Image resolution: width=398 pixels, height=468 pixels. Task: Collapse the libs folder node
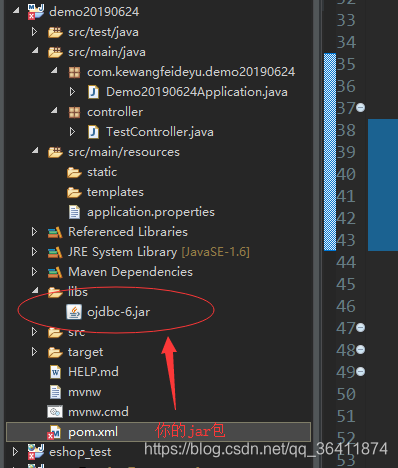click(35, 291)
